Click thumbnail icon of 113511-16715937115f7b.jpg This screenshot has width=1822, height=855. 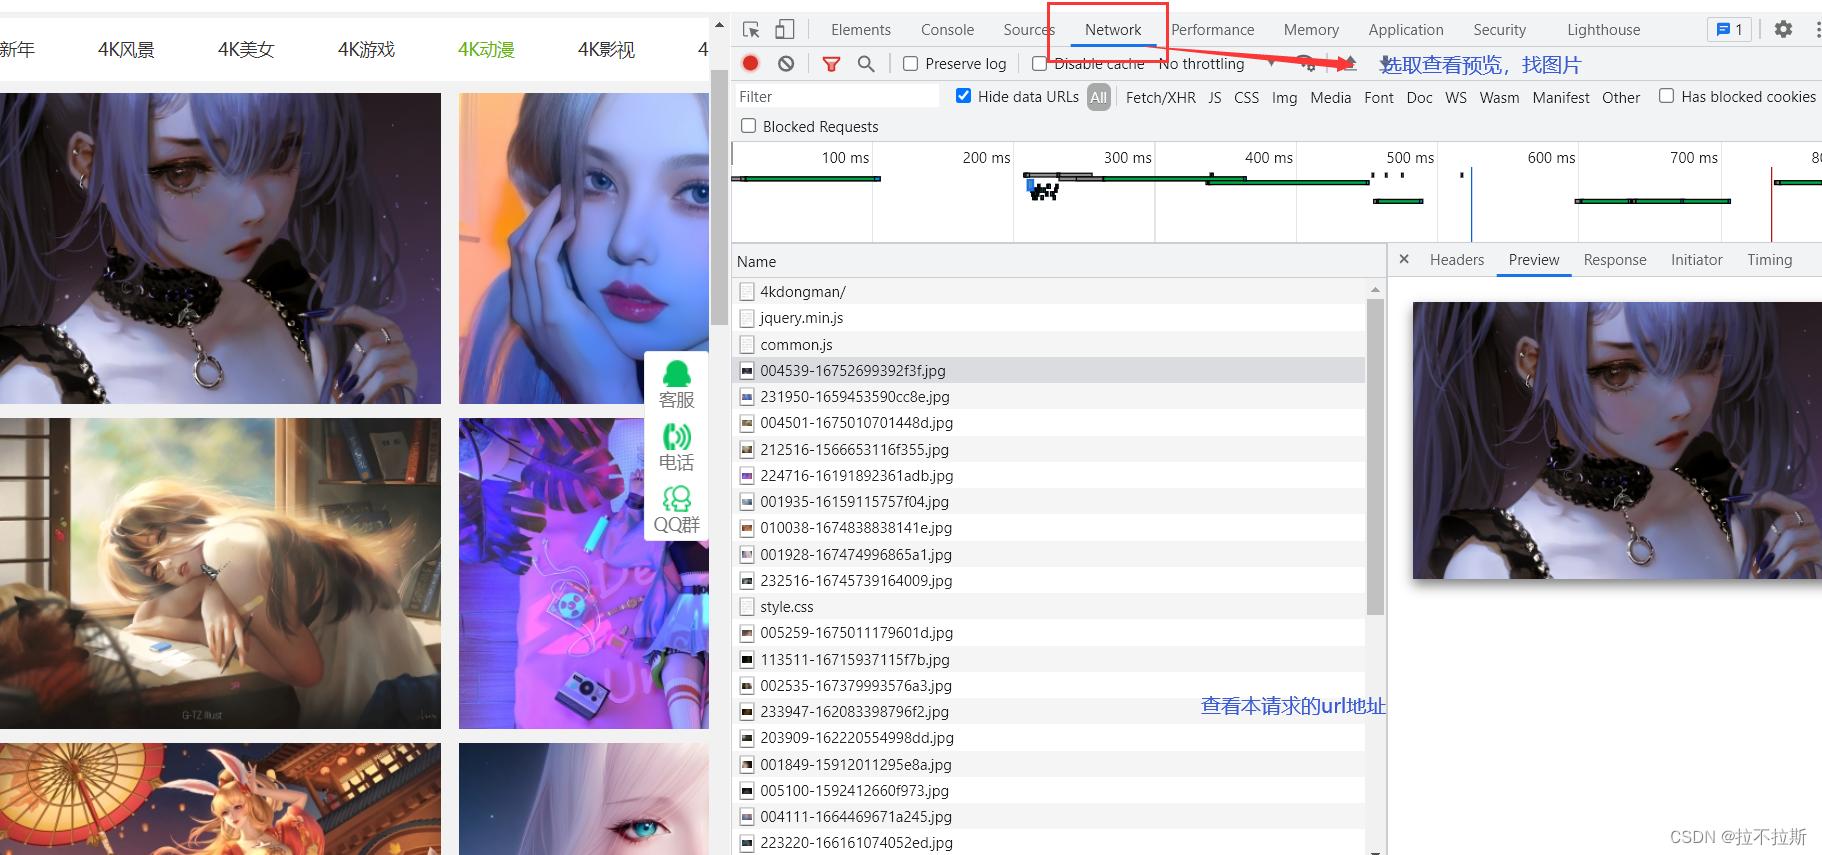747,660
